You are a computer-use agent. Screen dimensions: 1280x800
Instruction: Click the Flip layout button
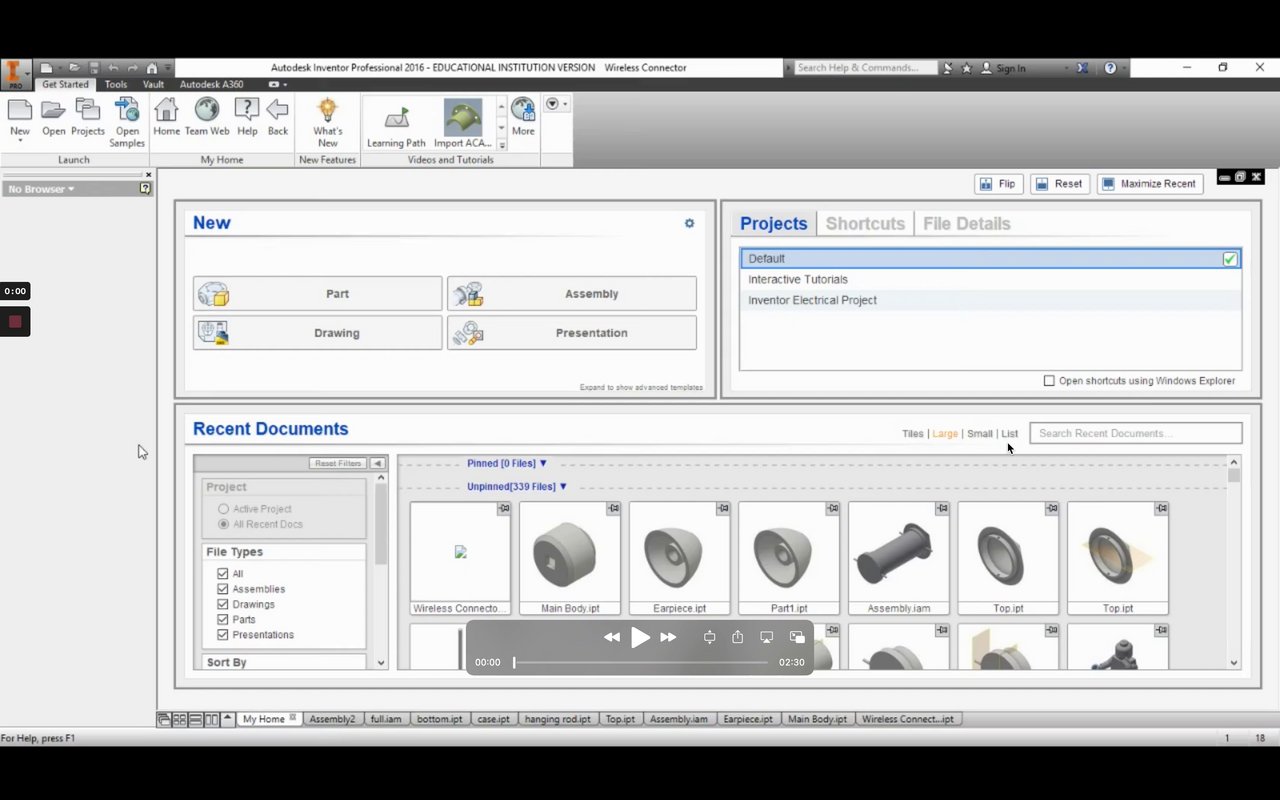click(x=998, y=184)
